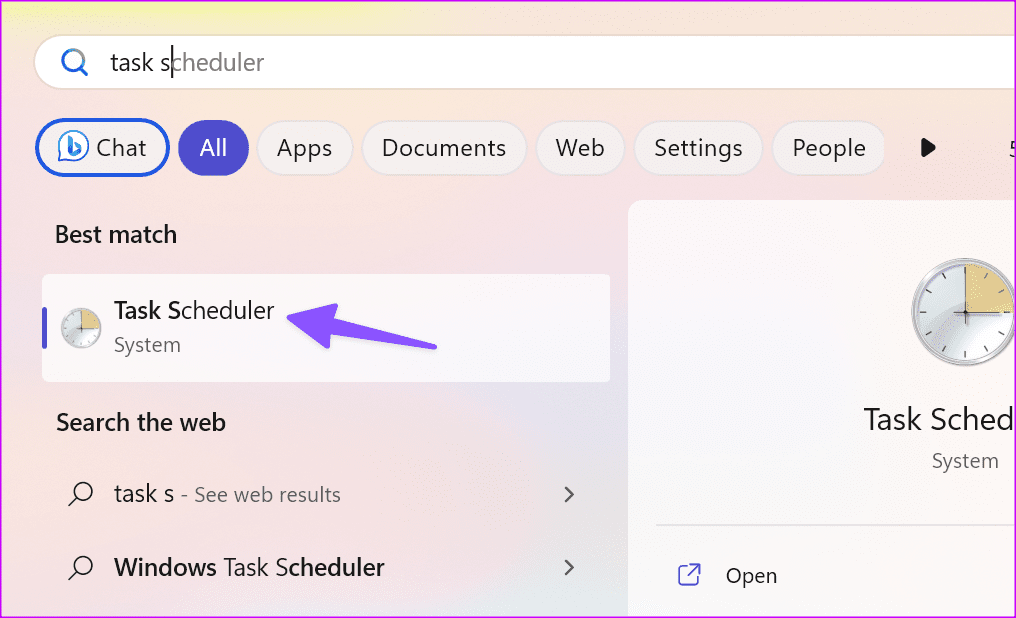Open Bing Chat icon in filter bar
1016x618 pixels.
point(73,146)
